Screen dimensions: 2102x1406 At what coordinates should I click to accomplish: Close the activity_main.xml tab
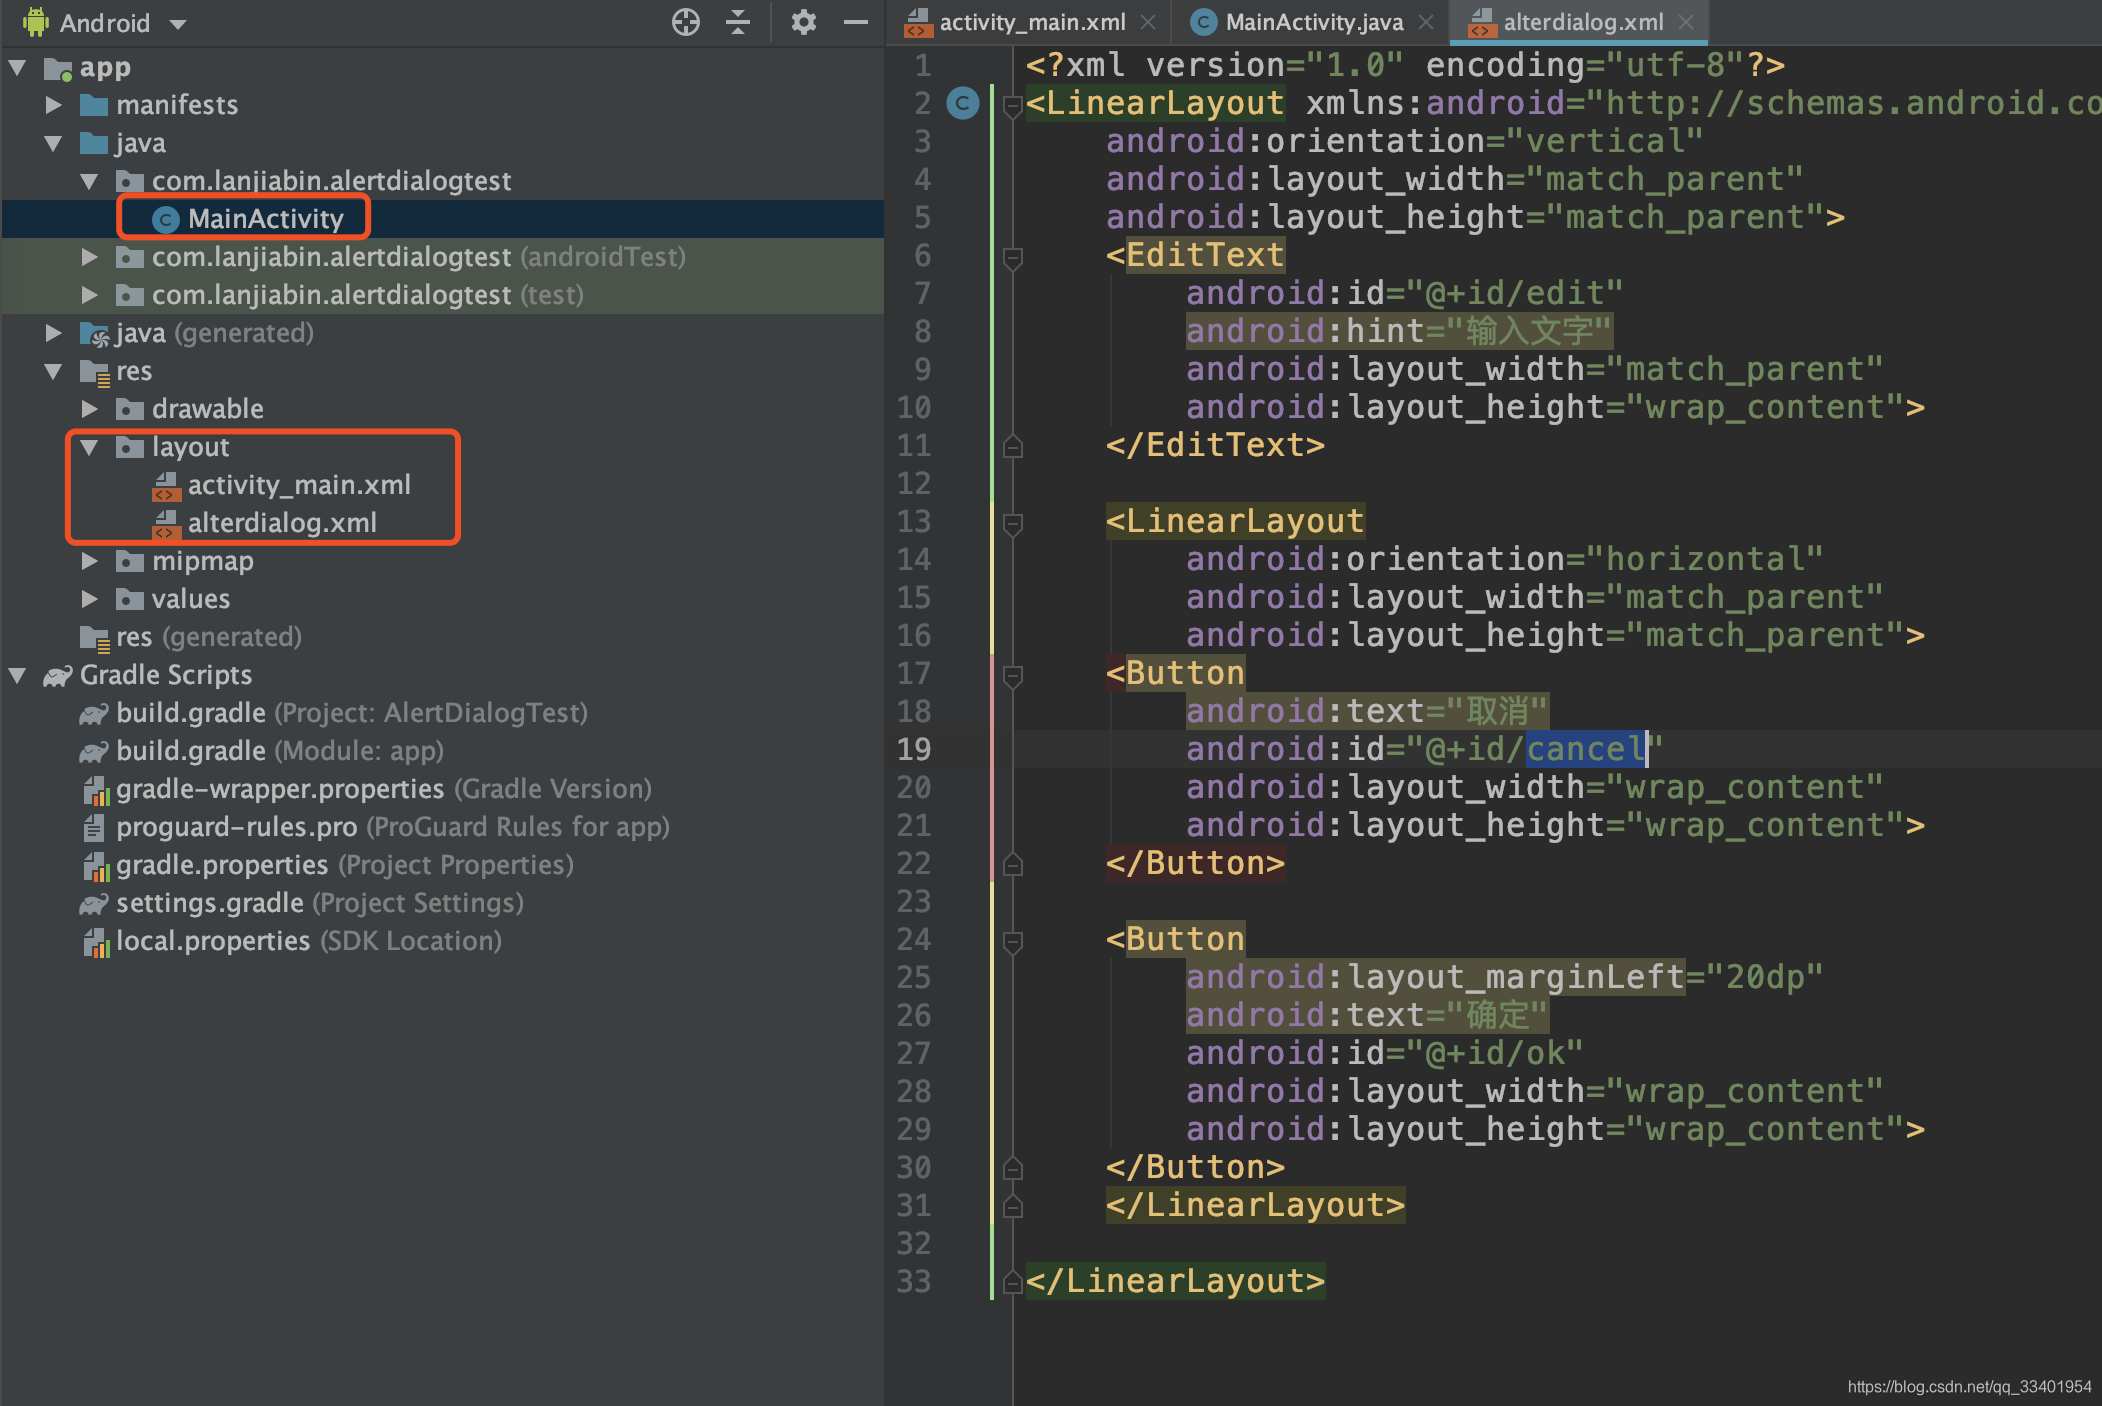(1149, 22)
